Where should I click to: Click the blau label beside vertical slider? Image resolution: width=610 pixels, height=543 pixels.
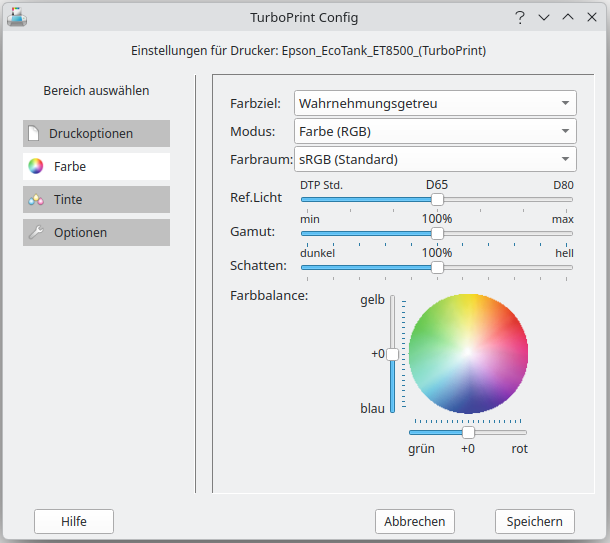point(372,408)
